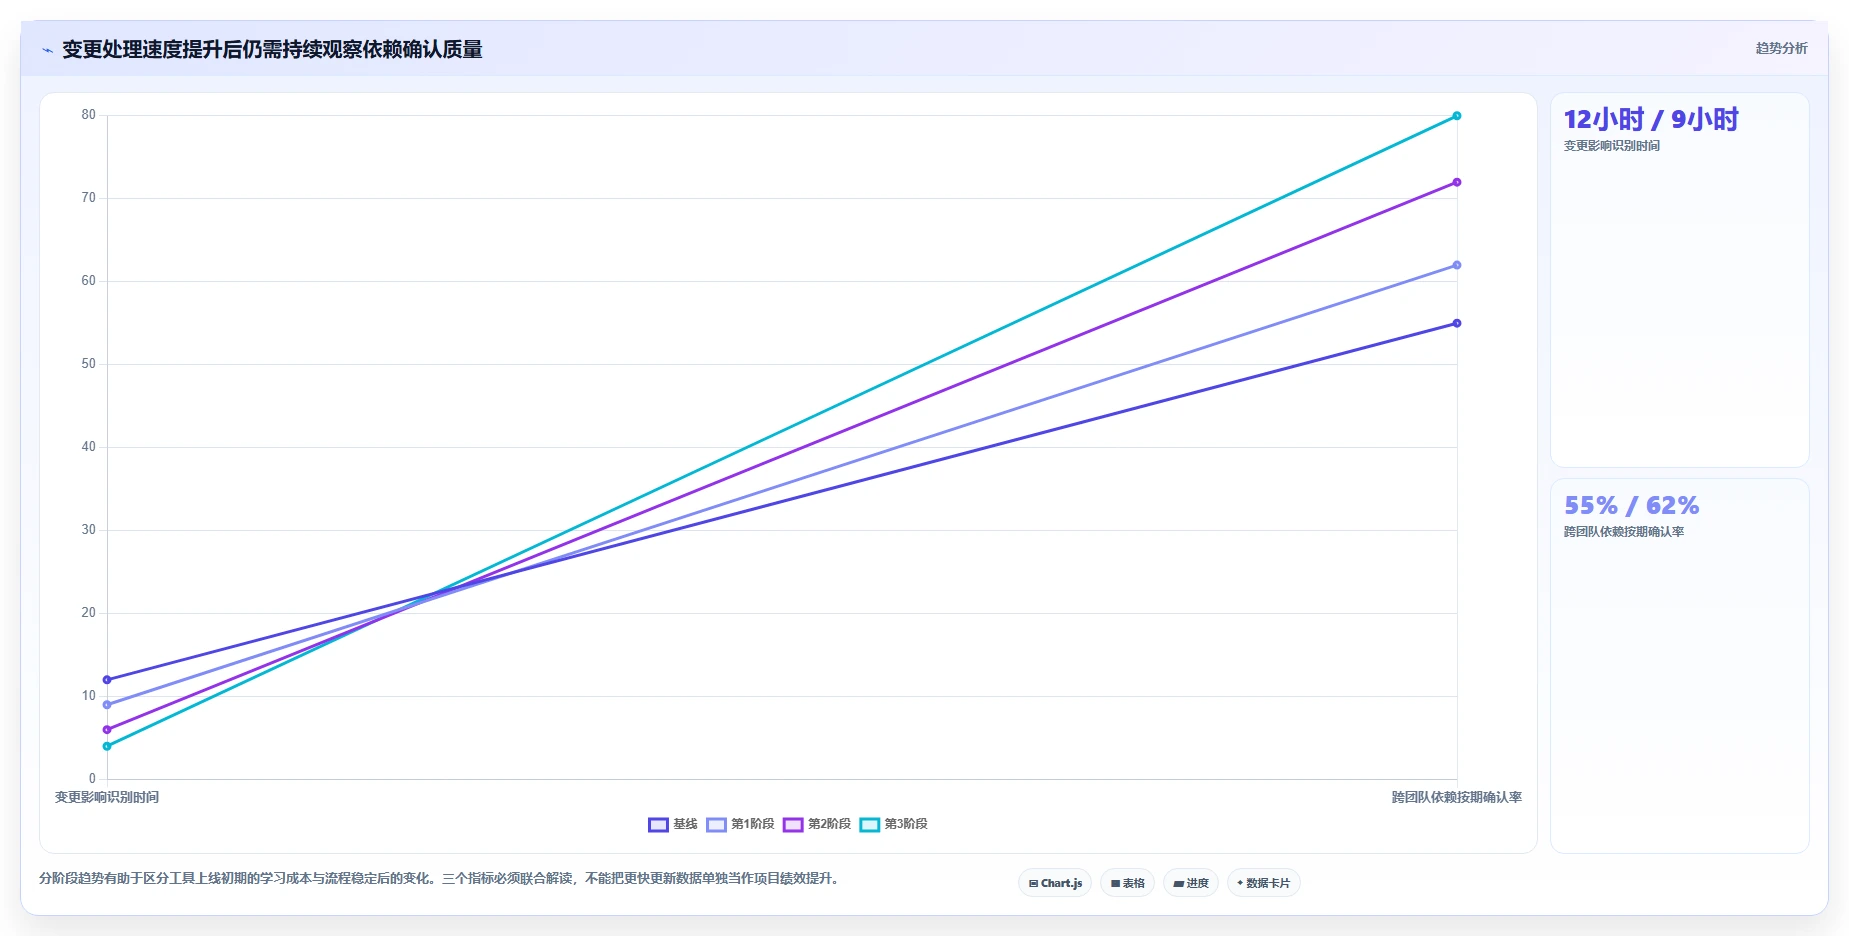Click the 变更影响识别时间 card caption
The height and width of the screenshot is (936, 1849).
click(1612, 146)
